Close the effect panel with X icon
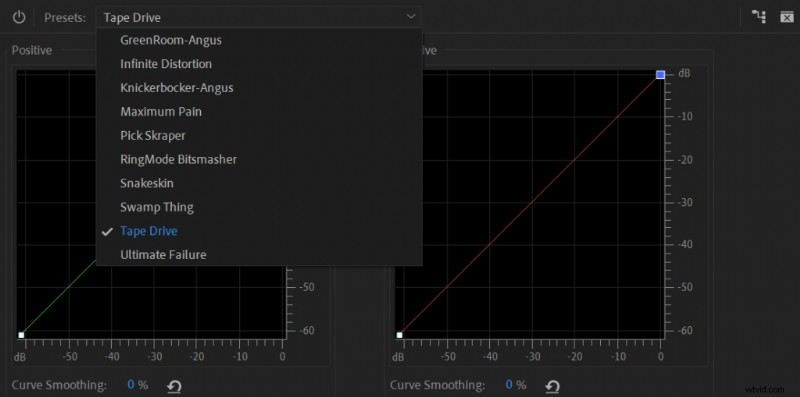The height and width of the screenshot is (397, 800). pos(787,17)
